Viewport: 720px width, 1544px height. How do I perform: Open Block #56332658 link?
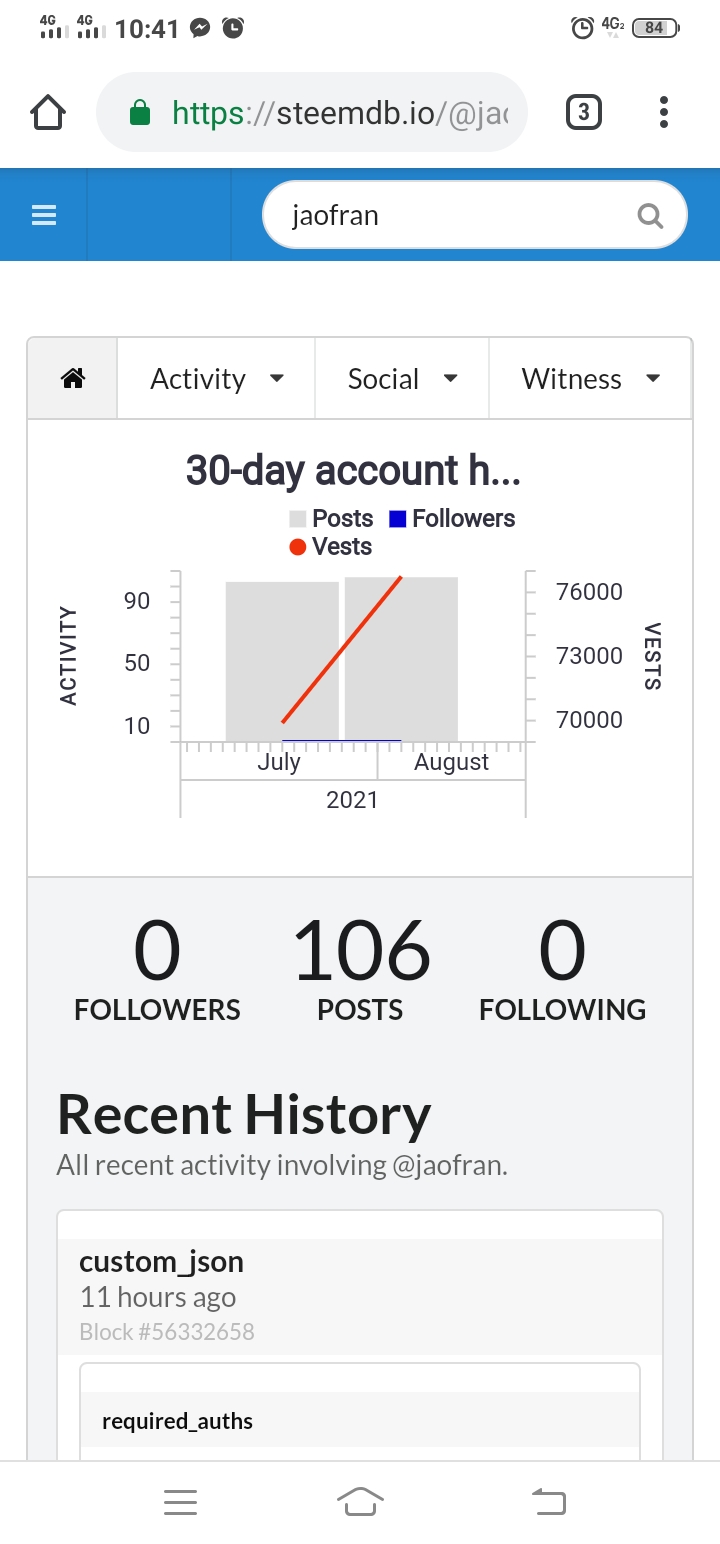click(167, 1332)
